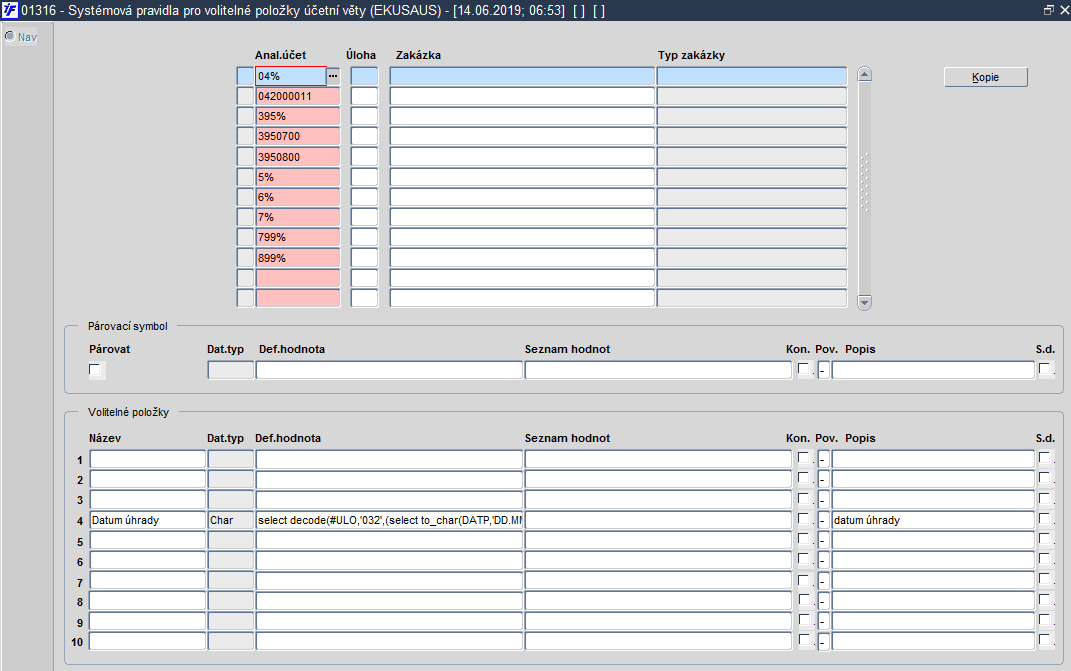The width and height of the screenshot is (1071, 671).
Task: Open the lookup list button beside 04%
Action: pos(333,77)
